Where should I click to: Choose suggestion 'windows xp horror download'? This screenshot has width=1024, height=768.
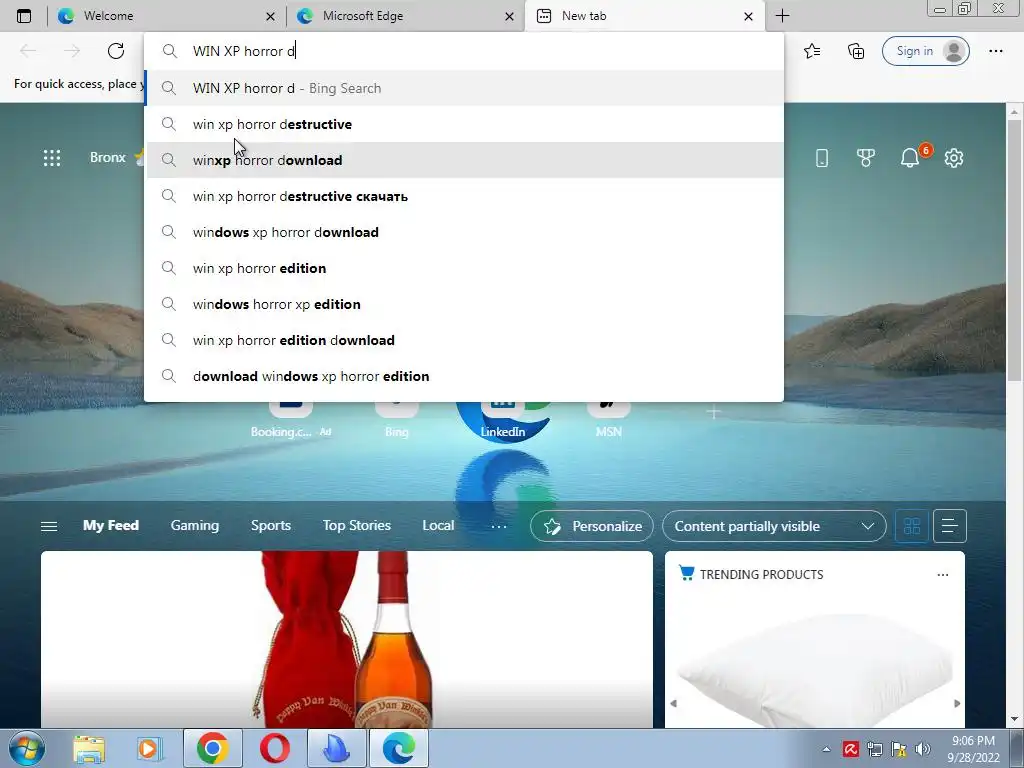coord(464,232)
